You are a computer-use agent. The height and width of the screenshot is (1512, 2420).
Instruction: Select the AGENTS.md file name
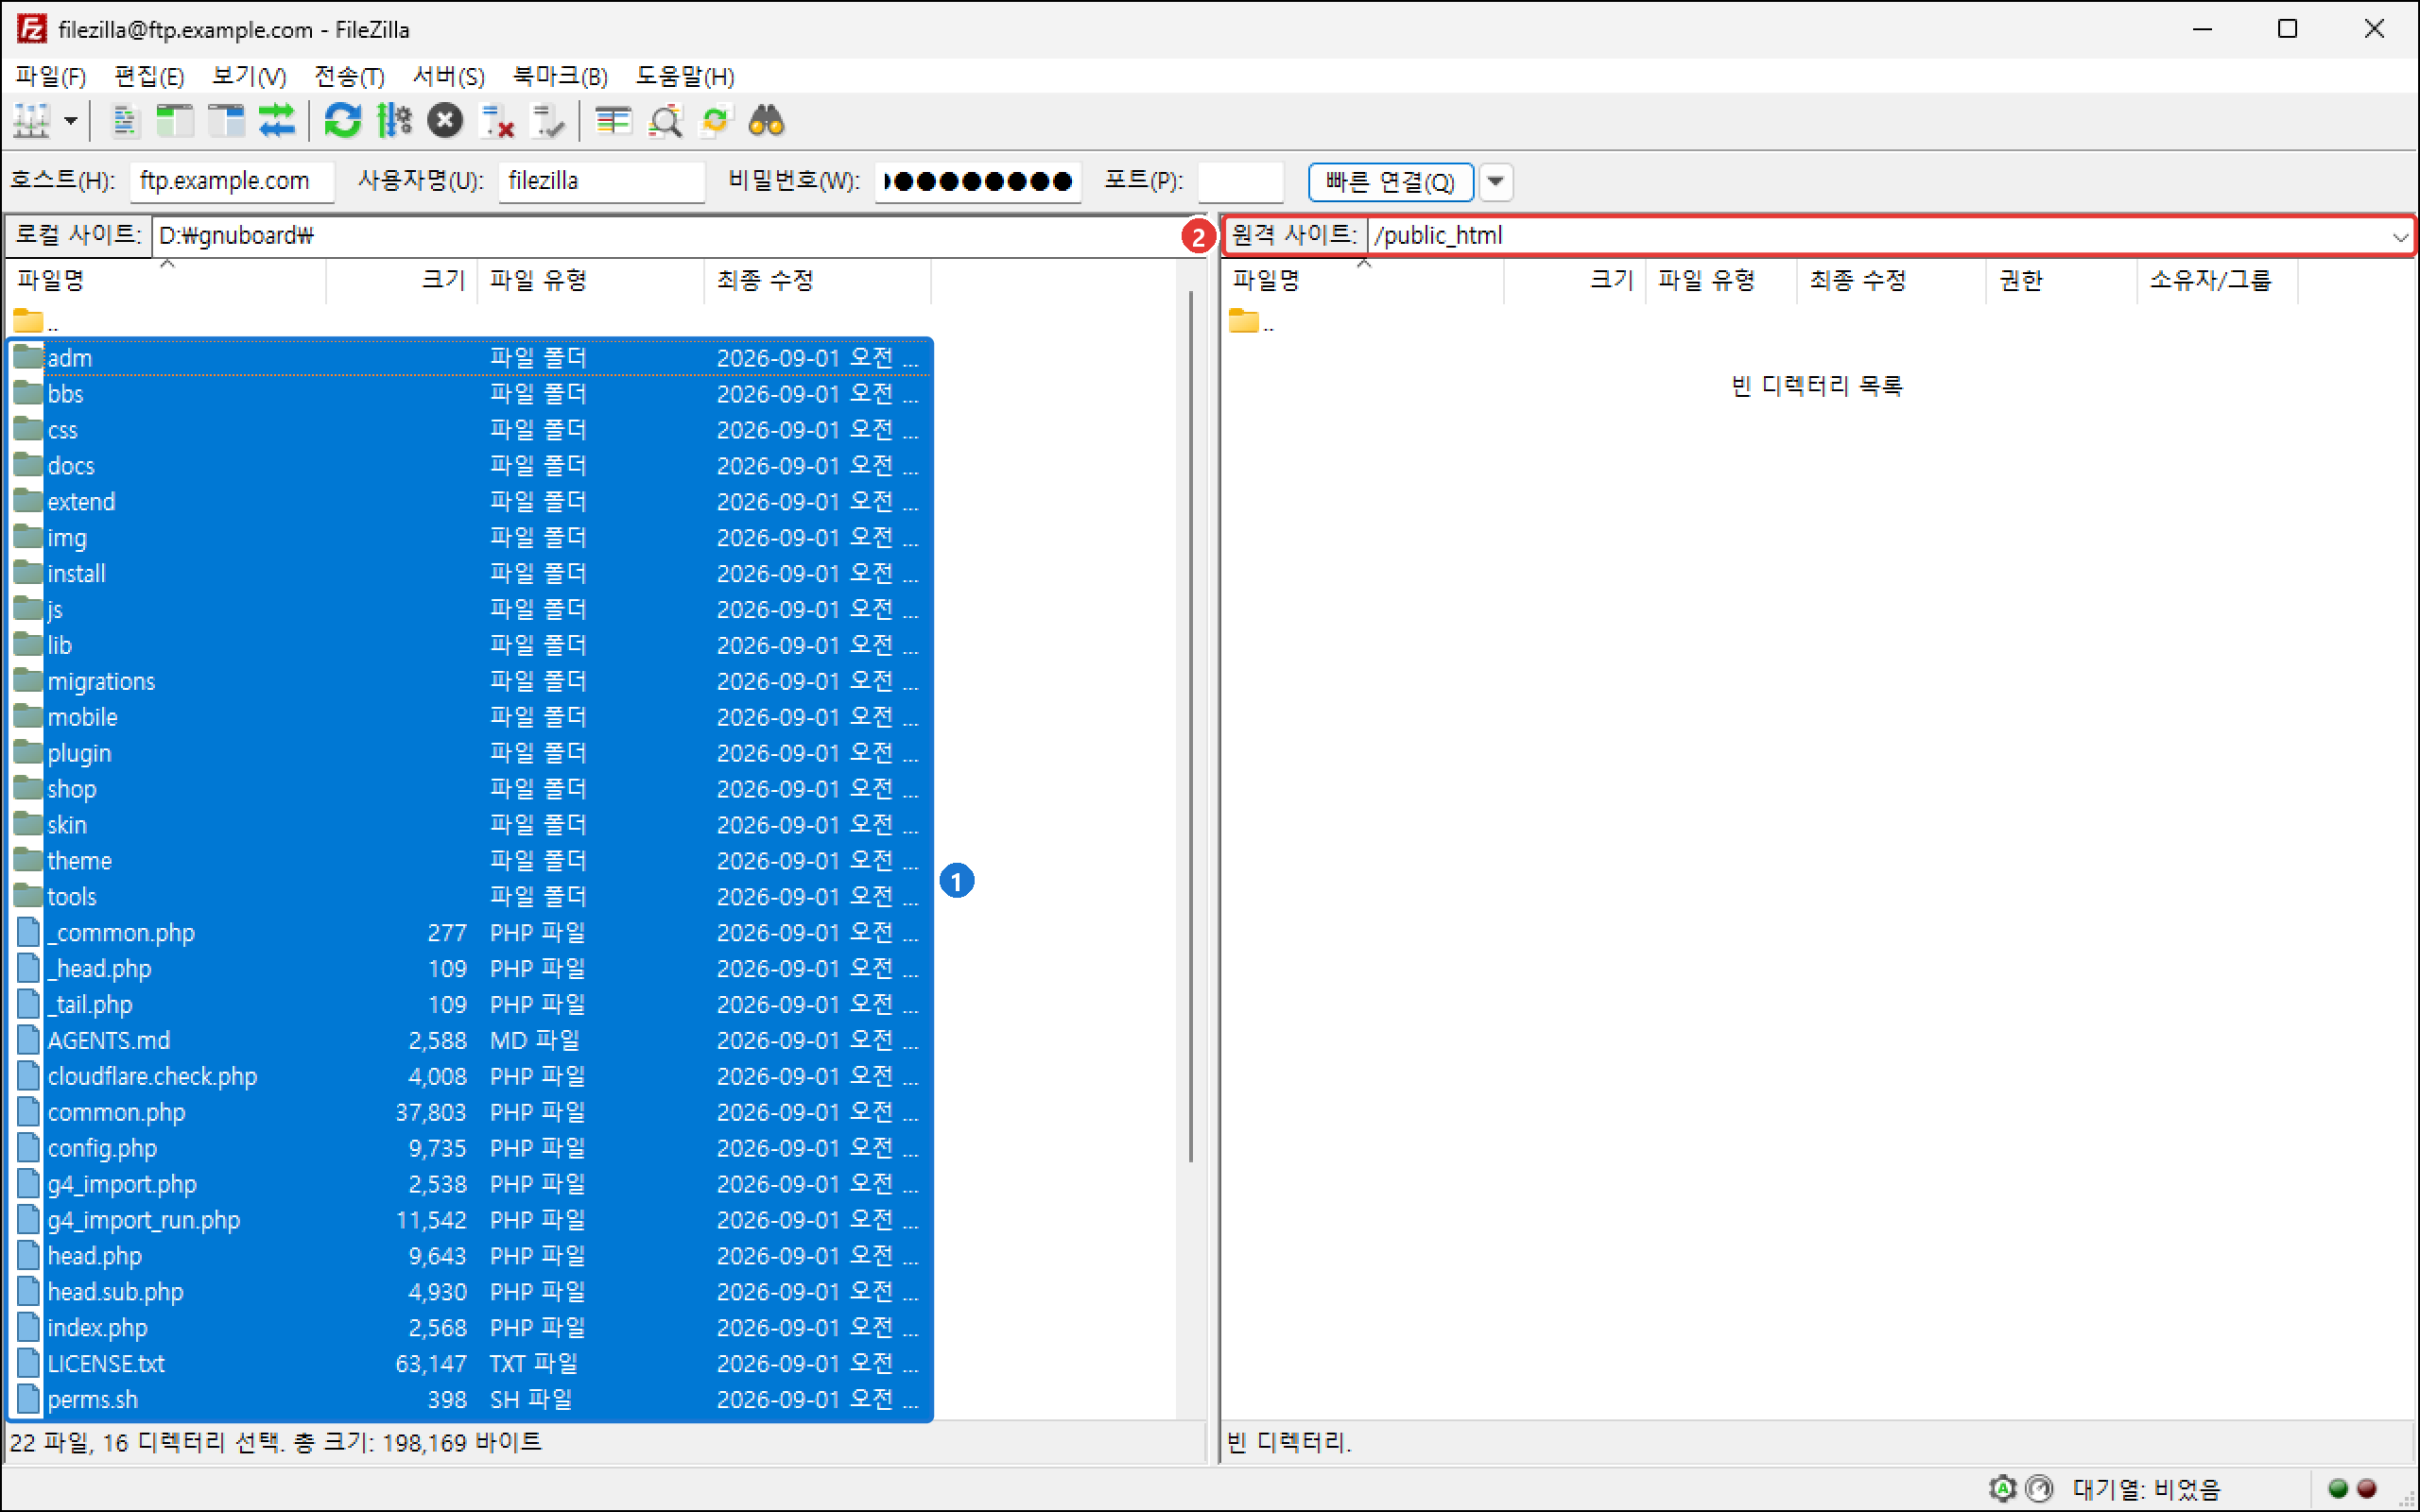coord(108,1040)
